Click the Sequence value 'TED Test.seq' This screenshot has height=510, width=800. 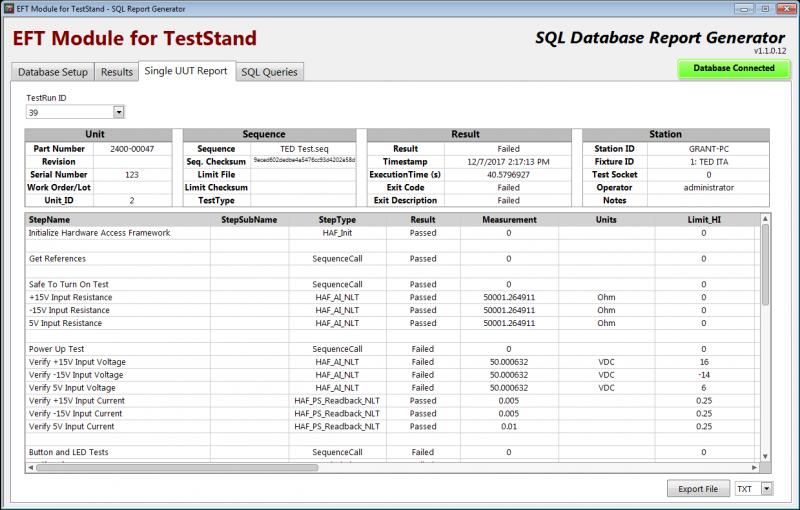click(x=304, y=149)
